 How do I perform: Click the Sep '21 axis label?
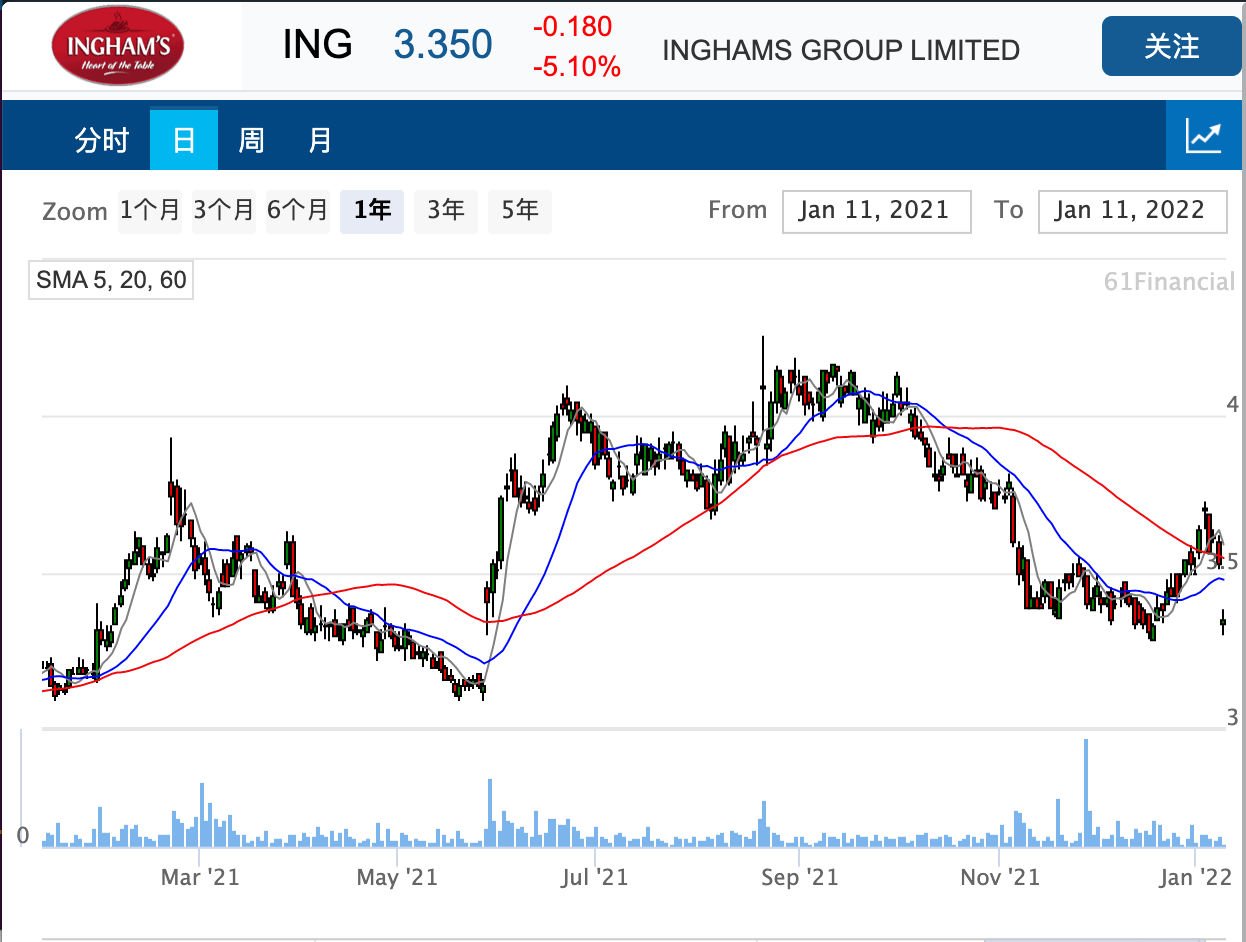tap(799, 877)
